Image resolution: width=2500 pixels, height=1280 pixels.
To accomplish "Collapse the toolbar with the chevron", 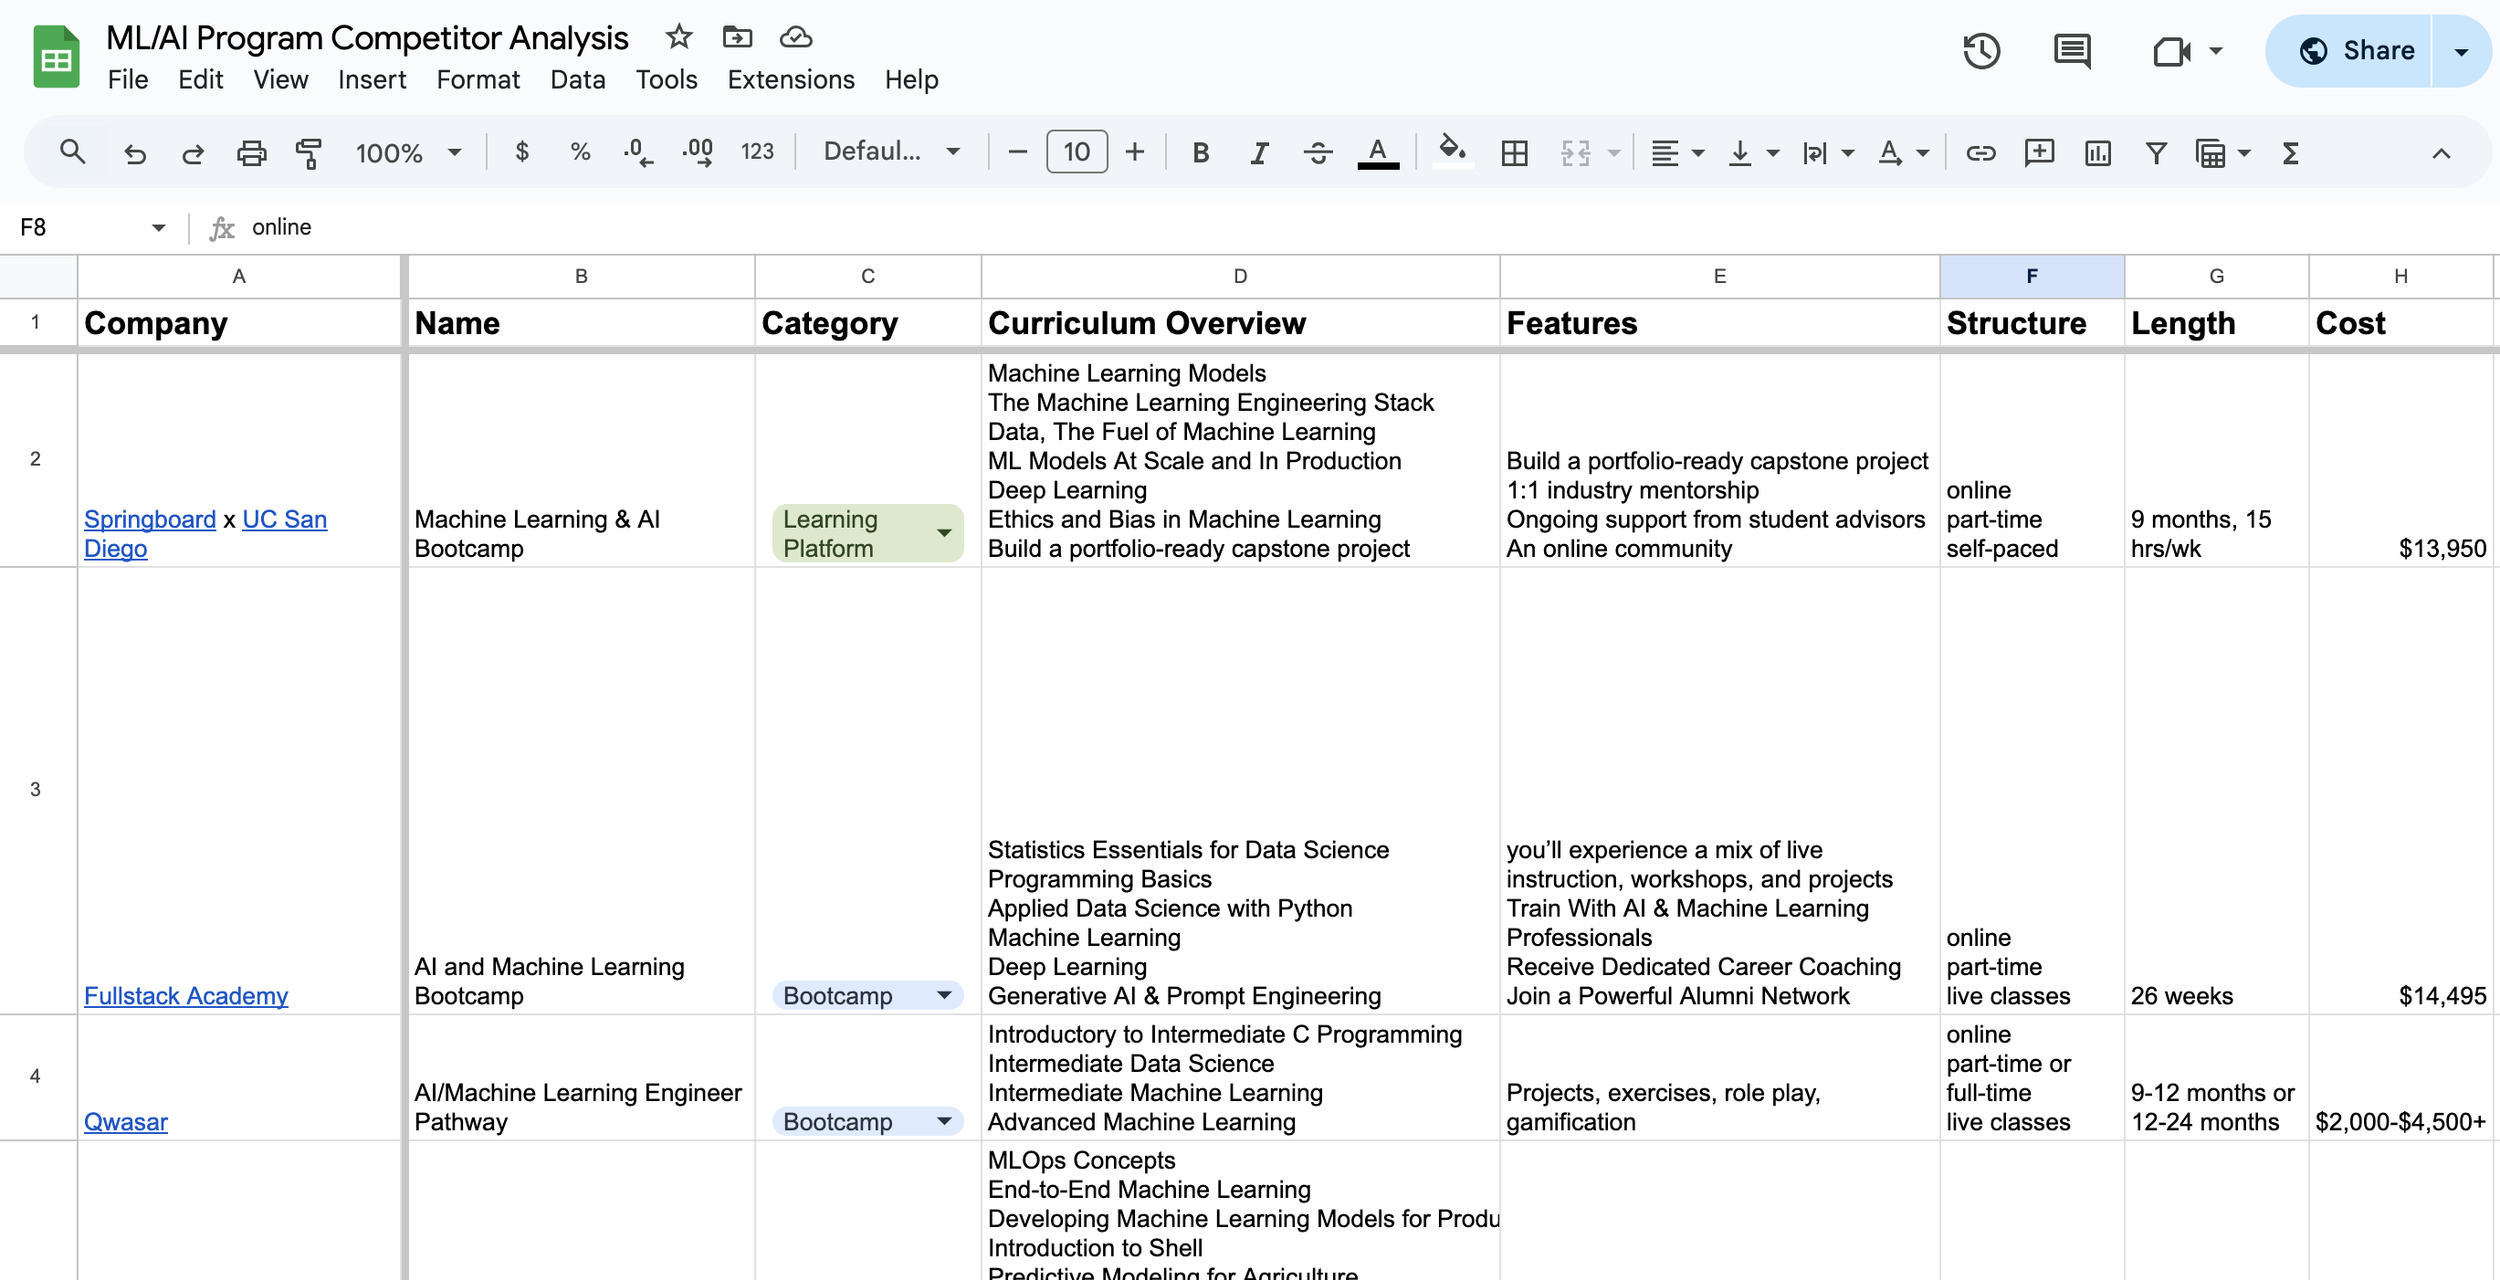I will coord(2440,152).
